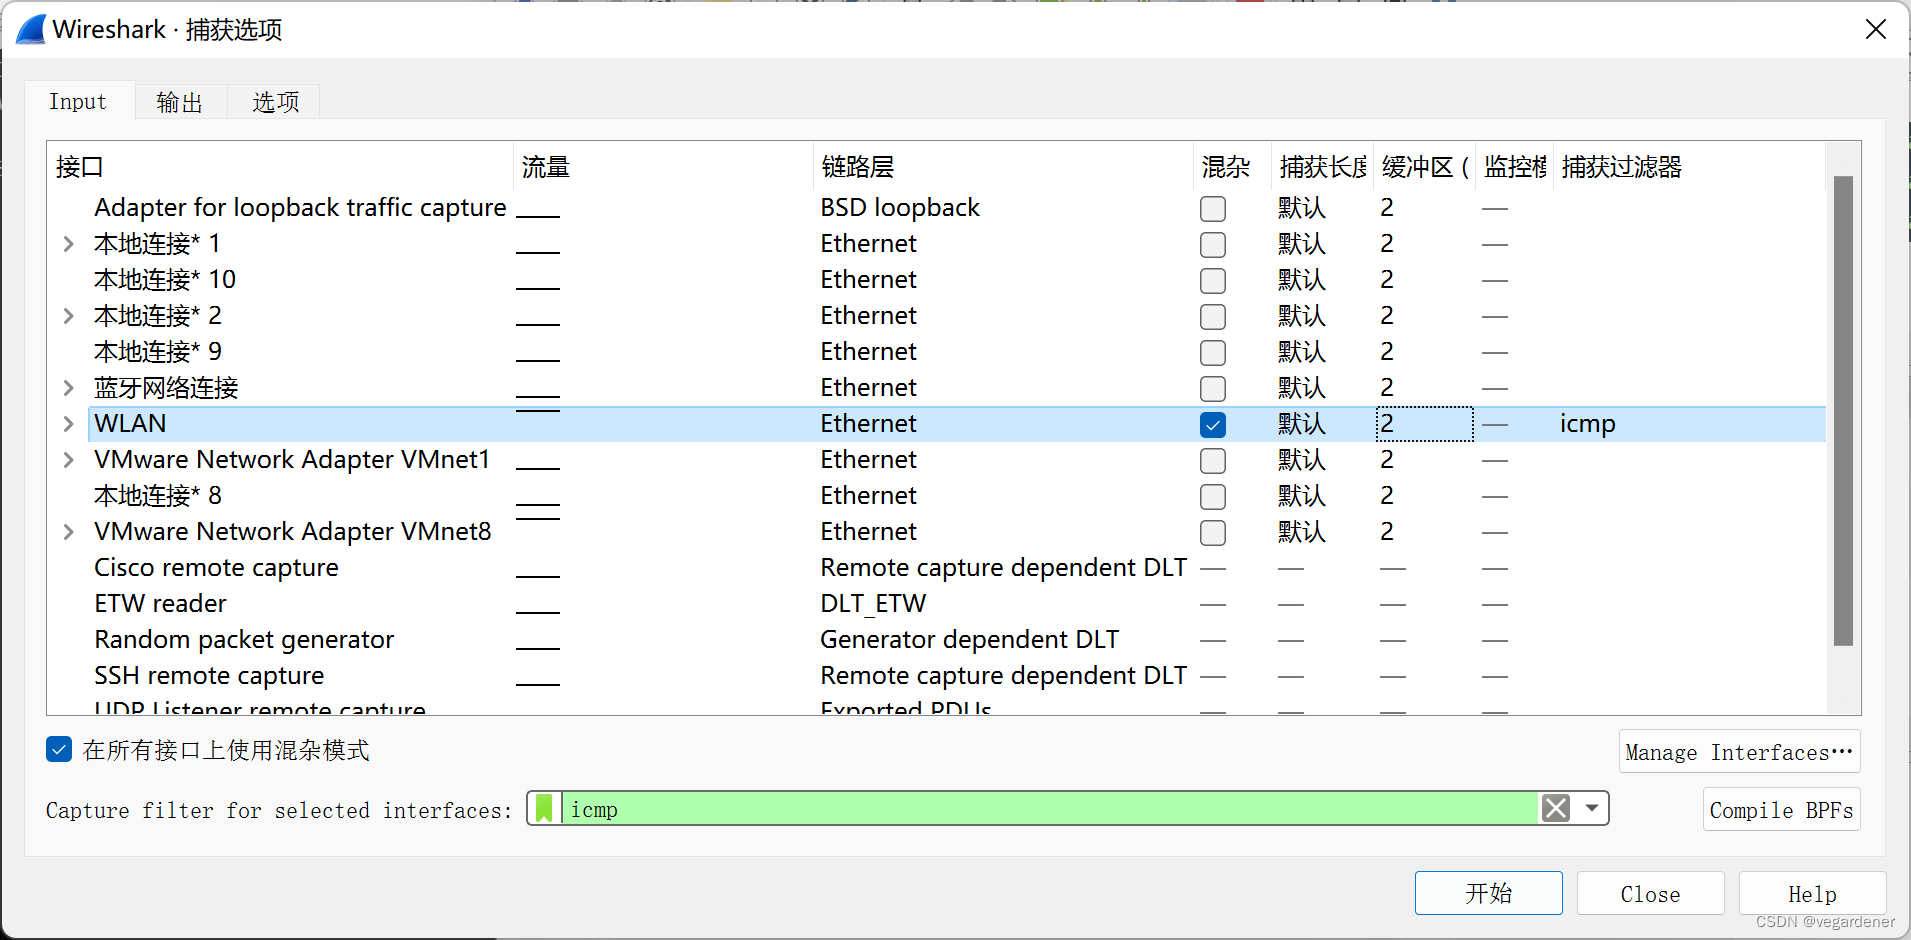Expand VMware Network Adapter VMnet1 row
This screenshot has height=940, width=1911.
68,460
